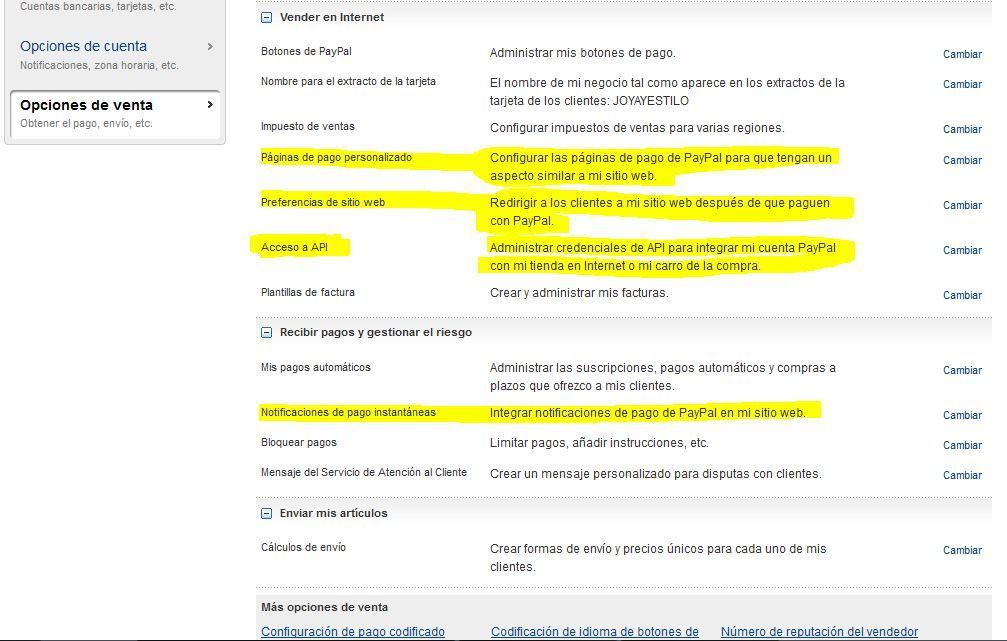Click Cambiar for Notificaciones de pago instantáneas
Viewport: 1007px width, 641px height.
[962, 415]
